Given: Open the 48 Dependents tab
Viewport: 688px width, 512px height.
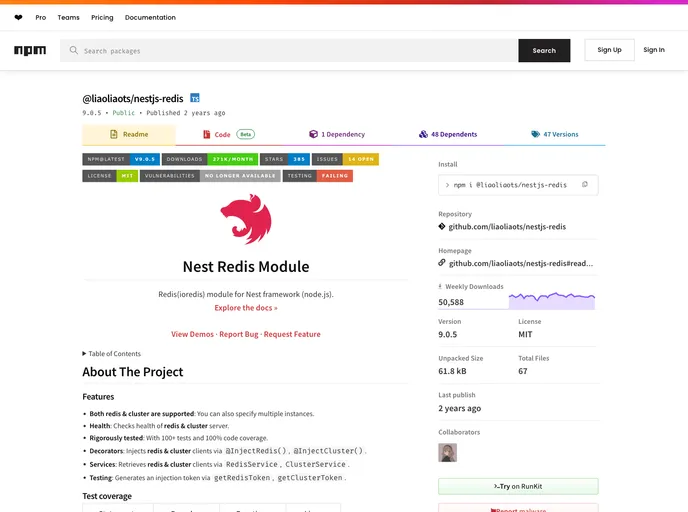Looking at the screenshot, I should pos(448,134).
